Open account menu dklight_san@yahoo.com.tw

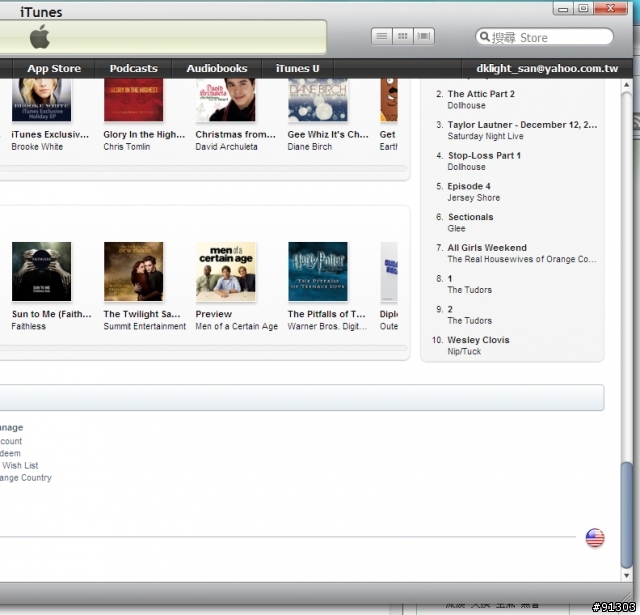(x=547, y=68)
